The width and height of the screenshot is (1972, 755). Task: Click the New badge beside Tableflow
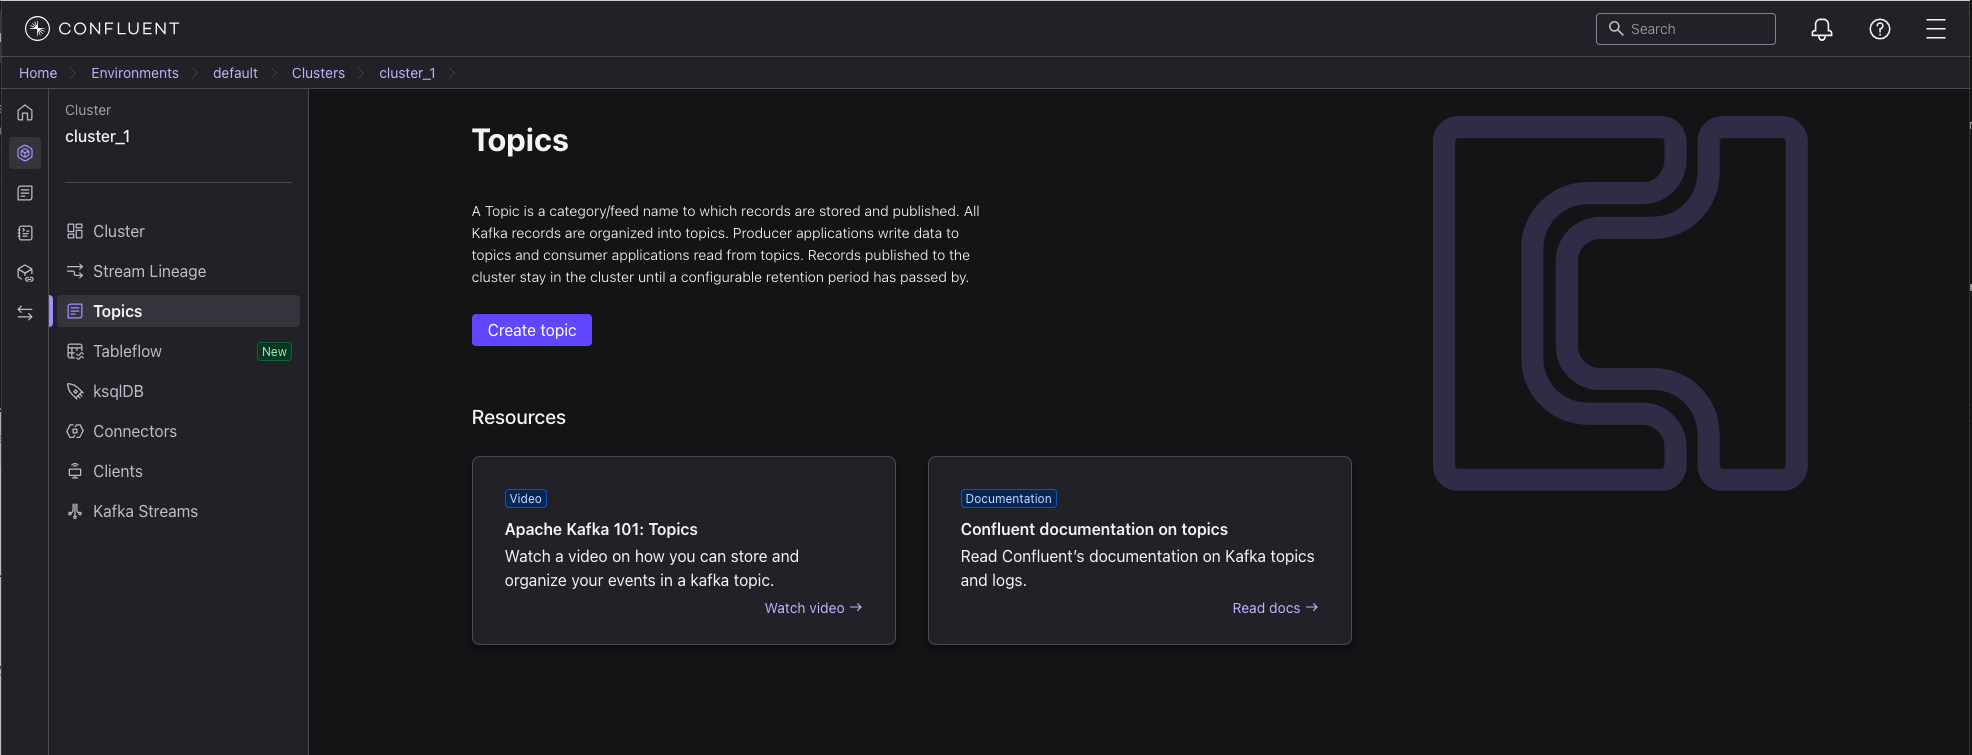tap(274, 352)
